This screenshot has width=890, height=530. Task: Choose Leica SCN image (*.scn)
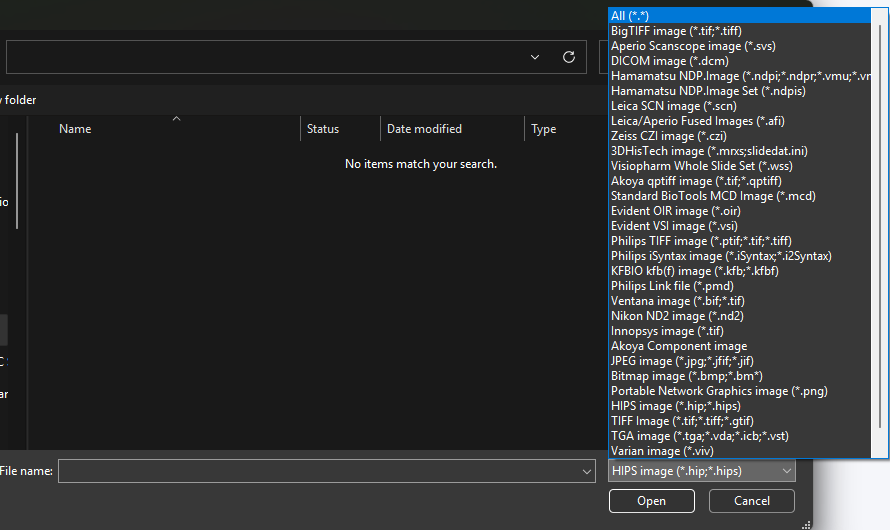pos(740,106)
